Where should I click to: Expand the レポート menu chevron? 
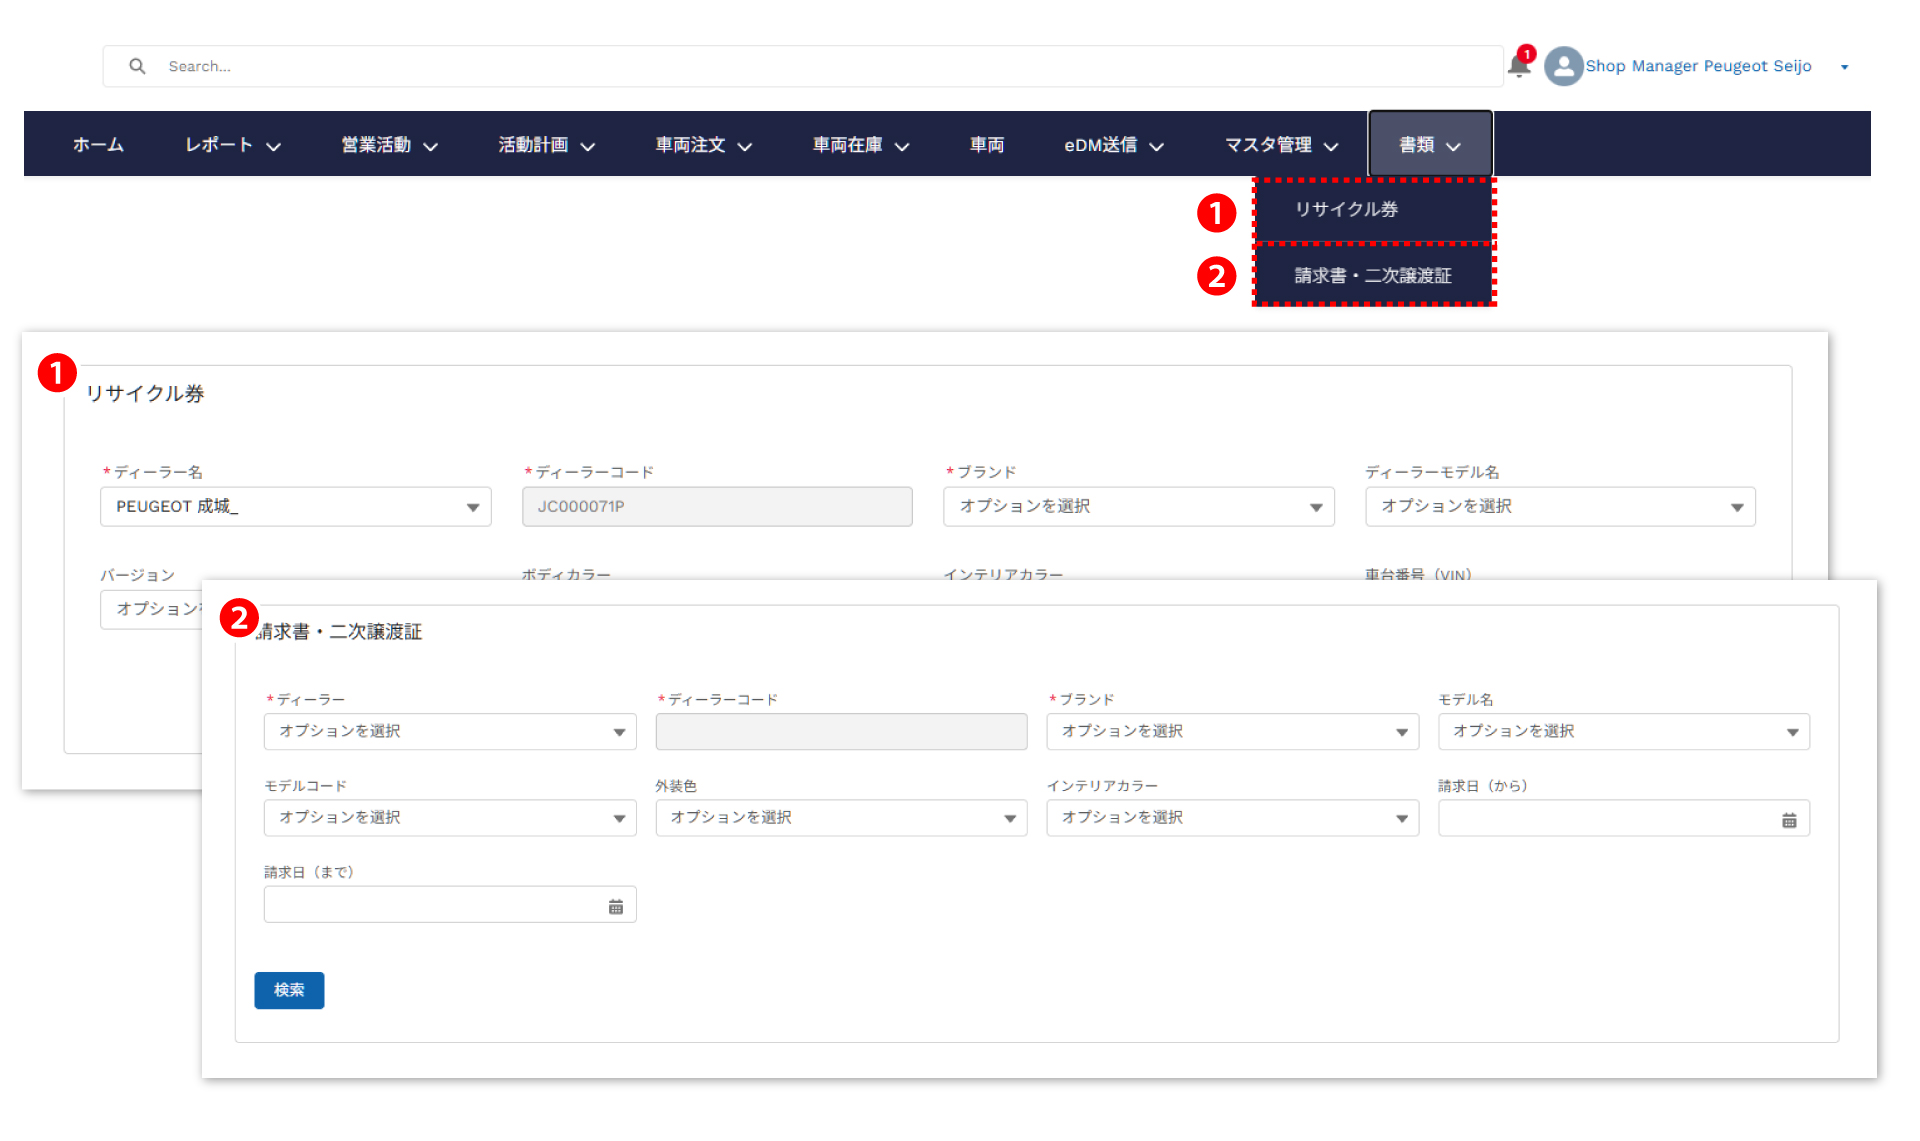click(x=273, y=146)
